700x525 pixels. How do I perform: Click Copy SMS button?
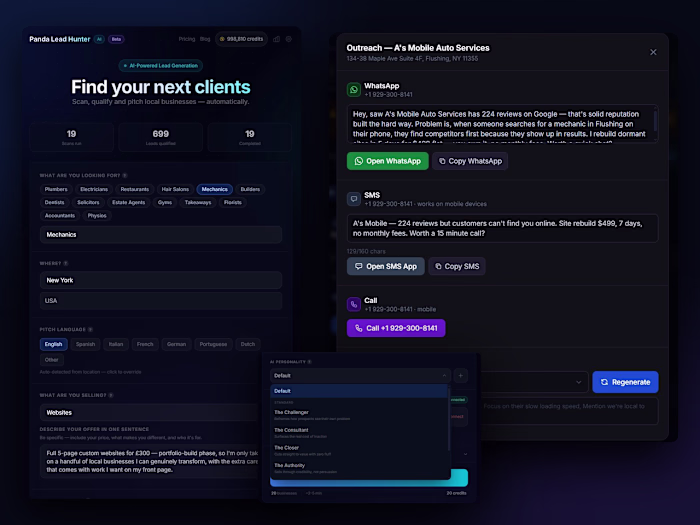pyautogui.click(x=457, y=267)
